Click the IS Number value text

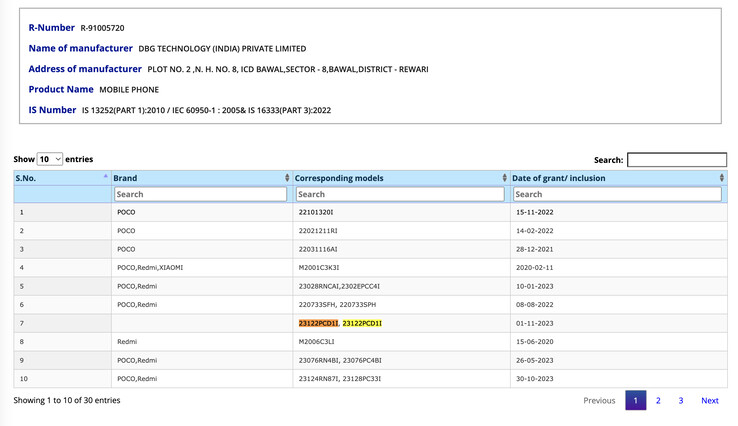pyautogui.click(x=206, y=110)
